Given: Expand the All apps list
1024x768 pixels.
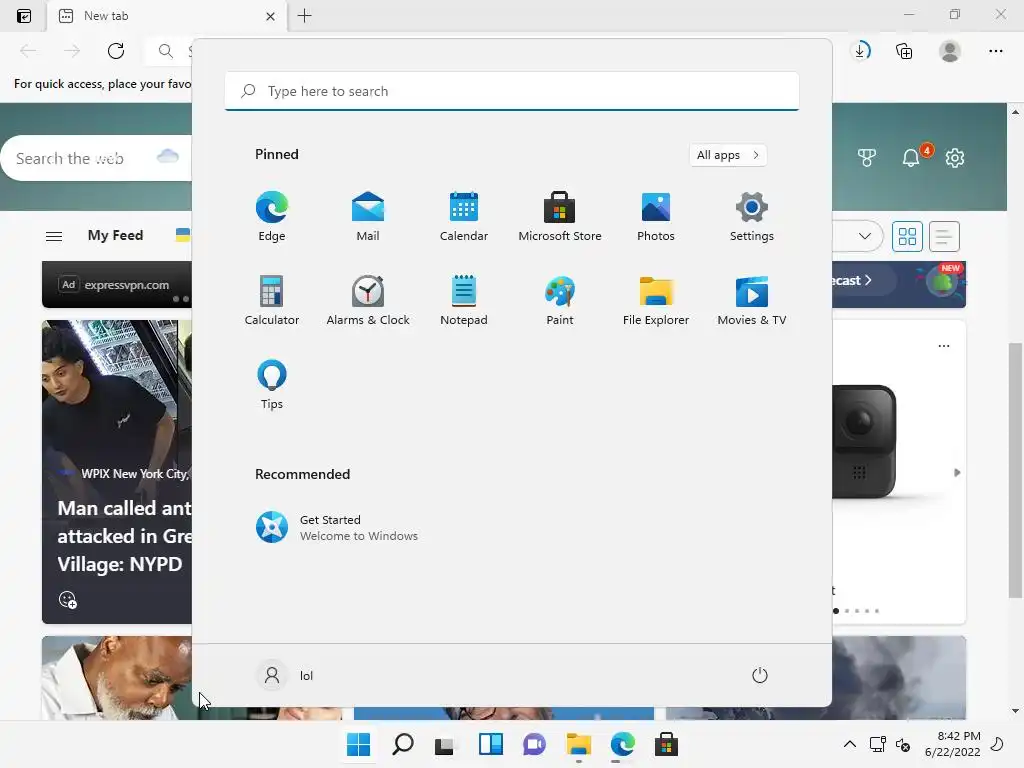Looking at the screenshot, I should pyautogui.click(x=728, y=155).
